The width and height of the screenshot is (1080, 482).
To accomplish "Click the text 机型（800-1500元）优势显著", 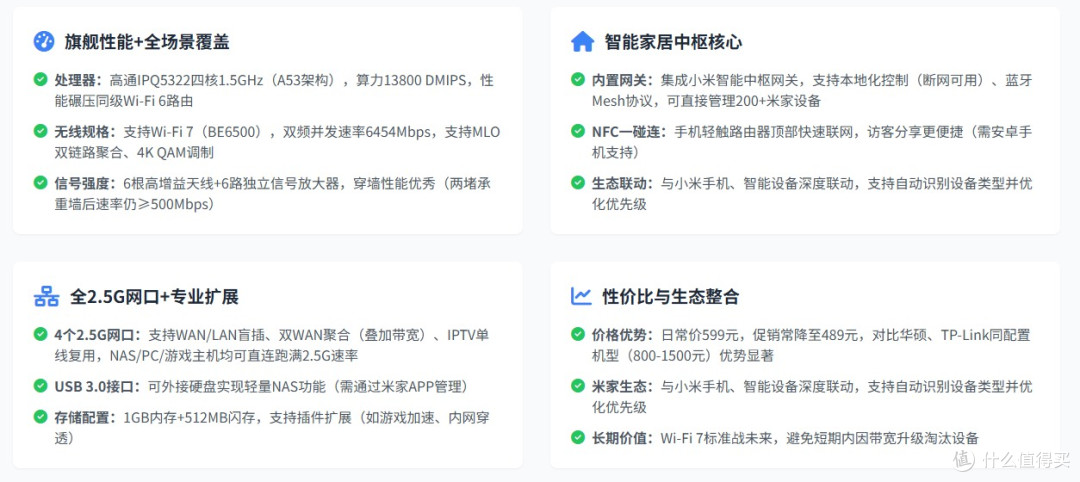I will tap(682, 356).
